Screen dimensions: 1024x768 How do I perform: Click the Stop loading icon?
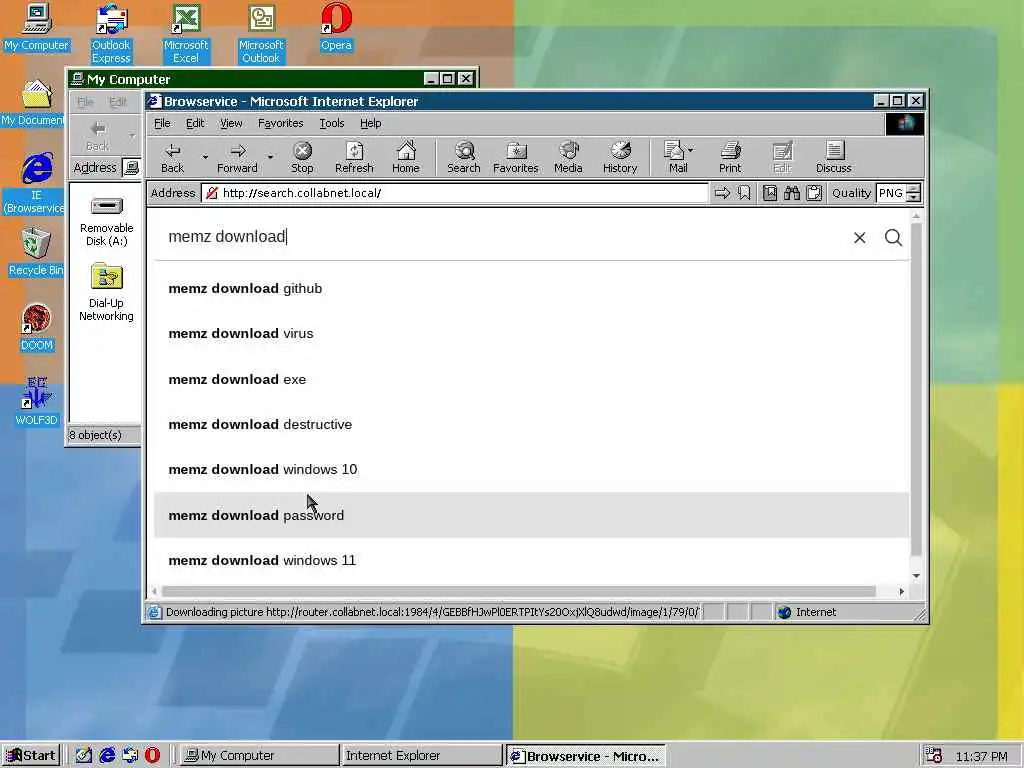tap(302, 158)
